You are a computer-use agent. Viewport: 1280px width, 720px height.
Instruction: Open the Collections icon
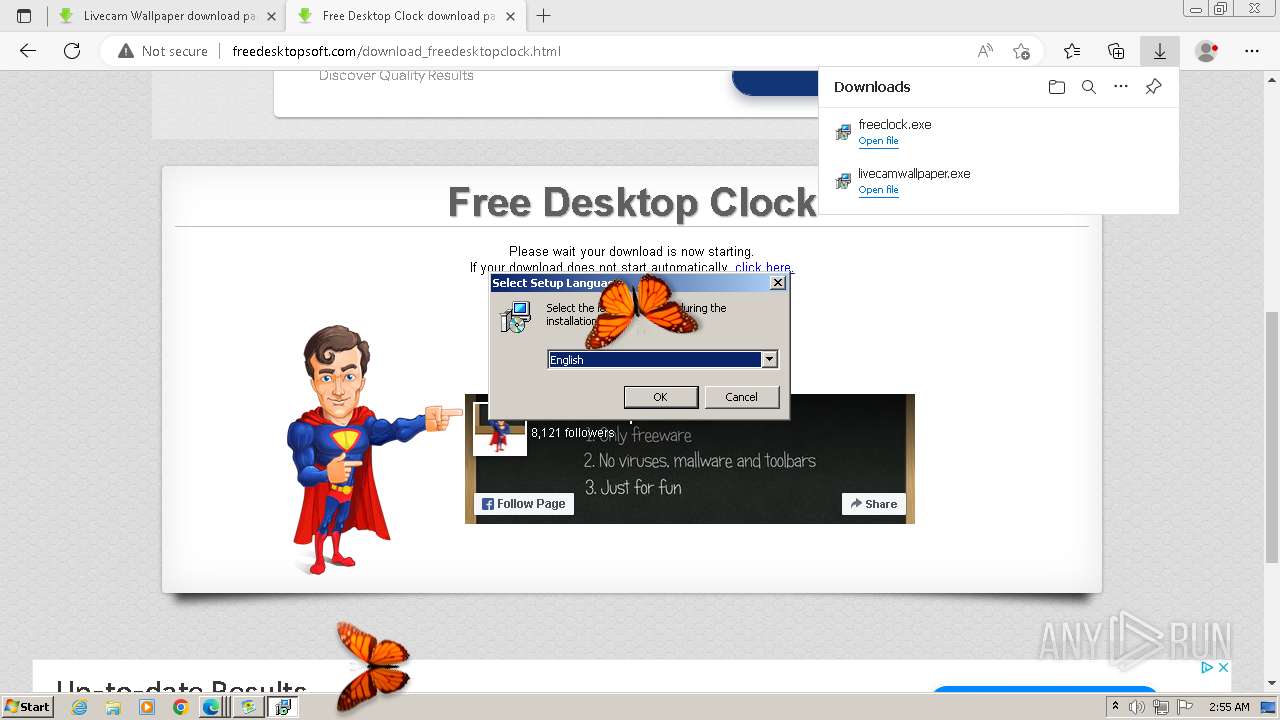[1116, 51]
